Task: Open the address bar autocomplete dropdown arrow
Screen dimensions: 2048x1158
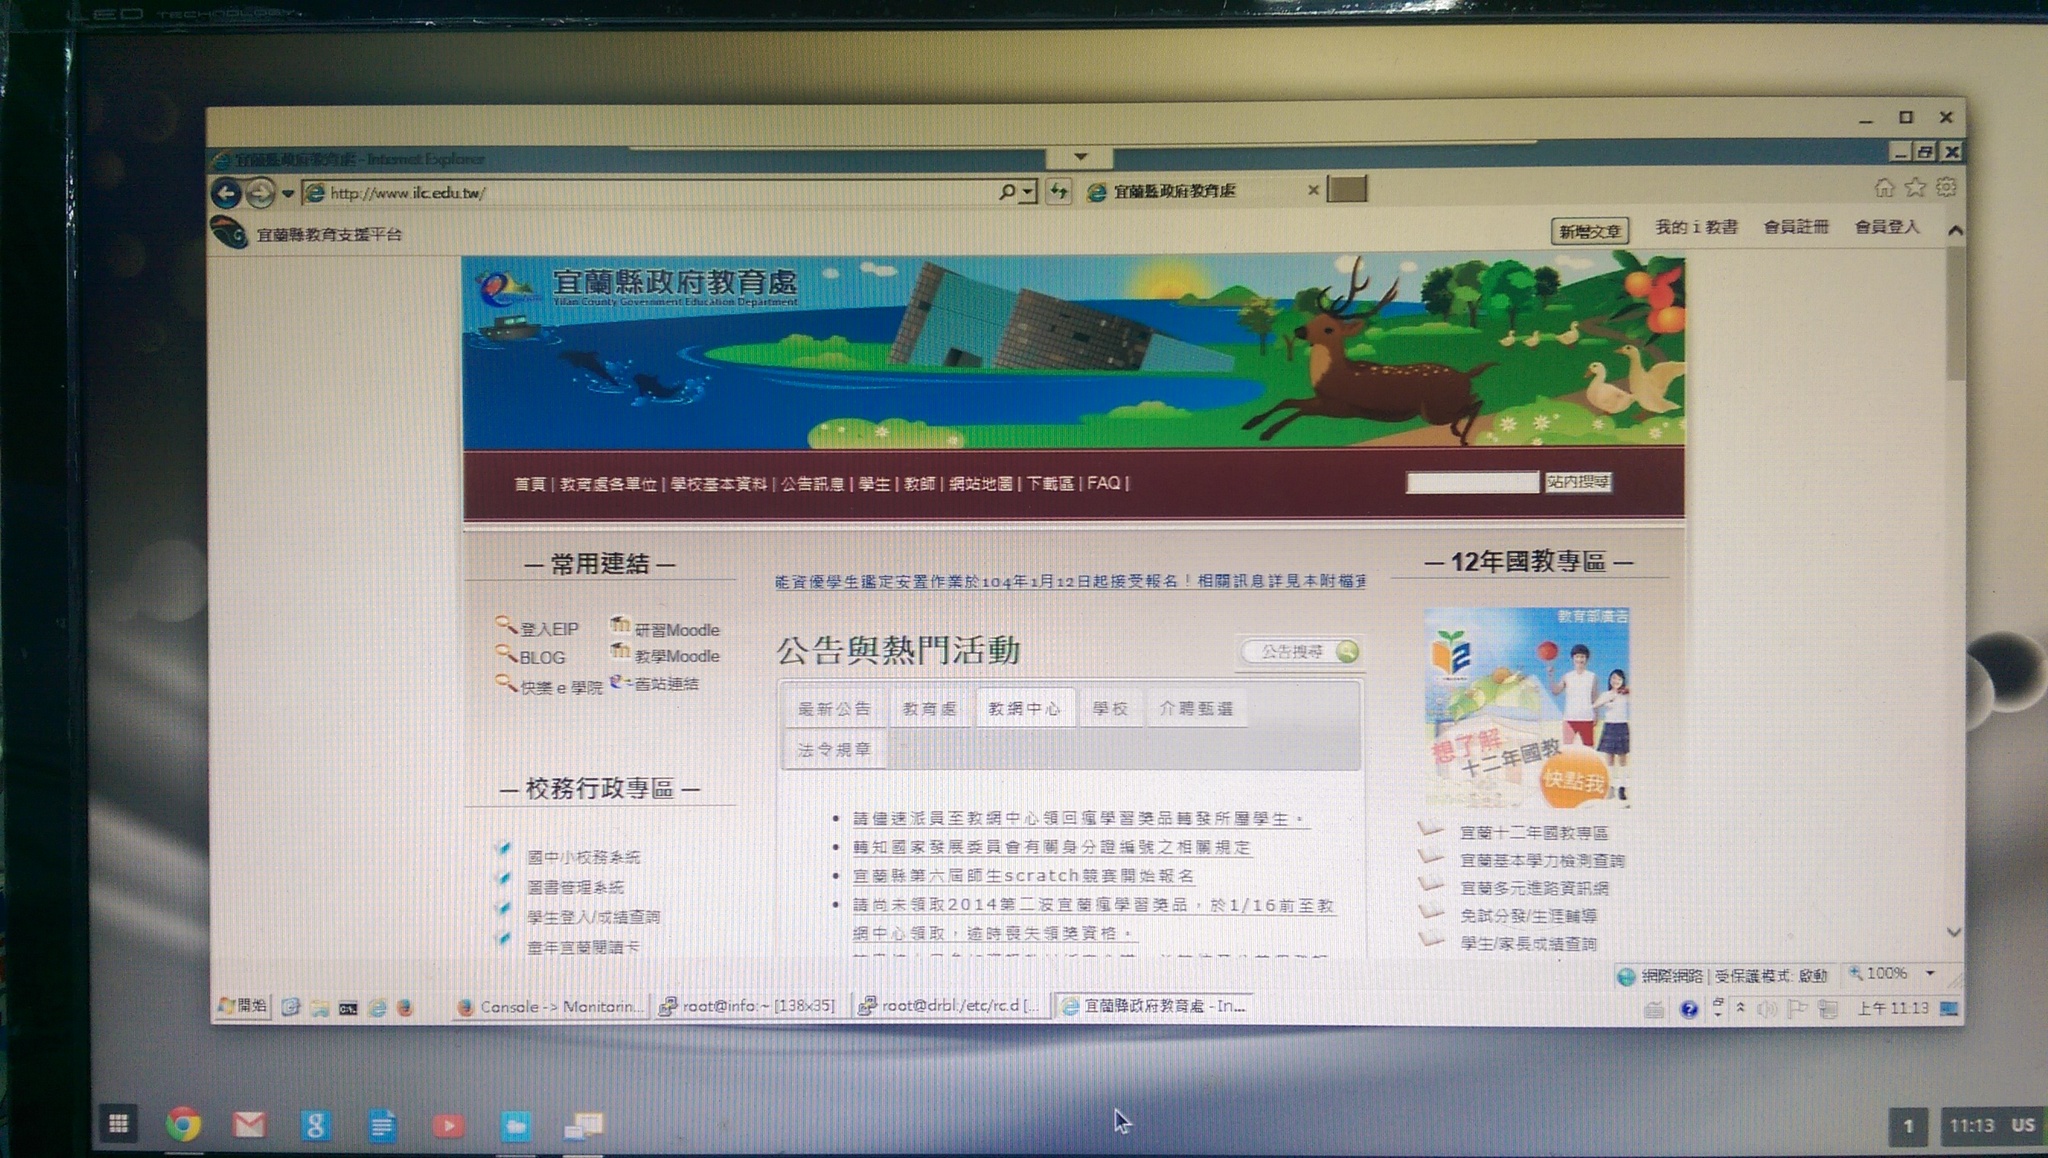Action: (1028, 191)
